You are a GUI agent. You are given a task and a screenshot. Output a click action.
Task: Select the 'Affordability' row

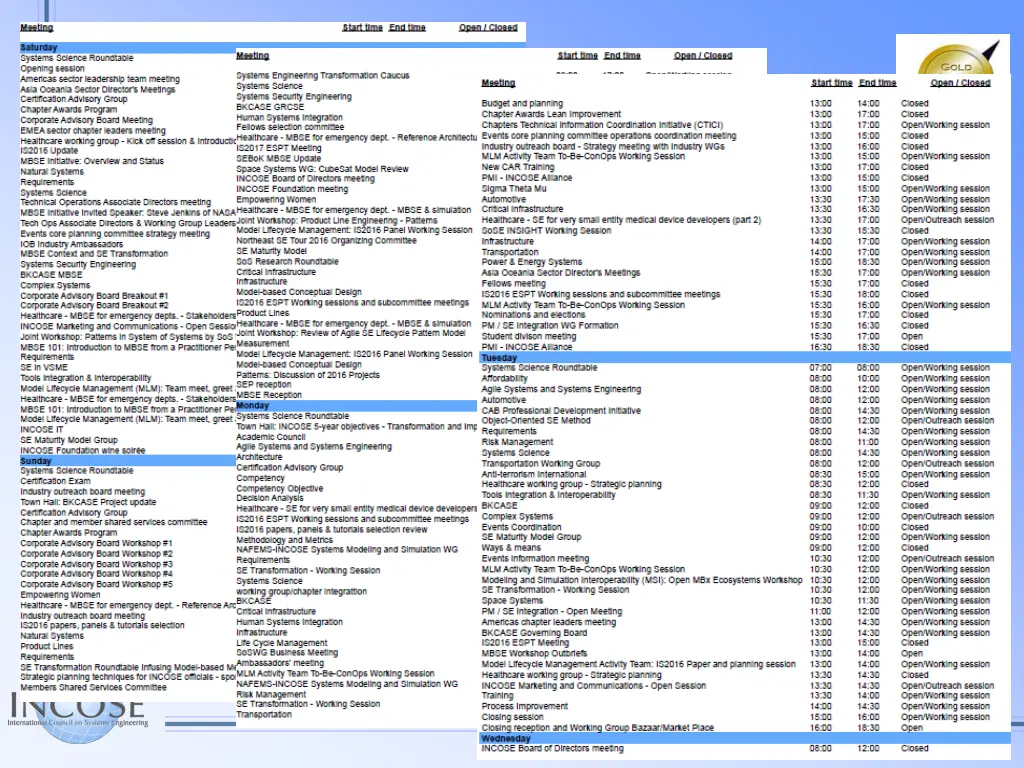click(x=504, y=379)
